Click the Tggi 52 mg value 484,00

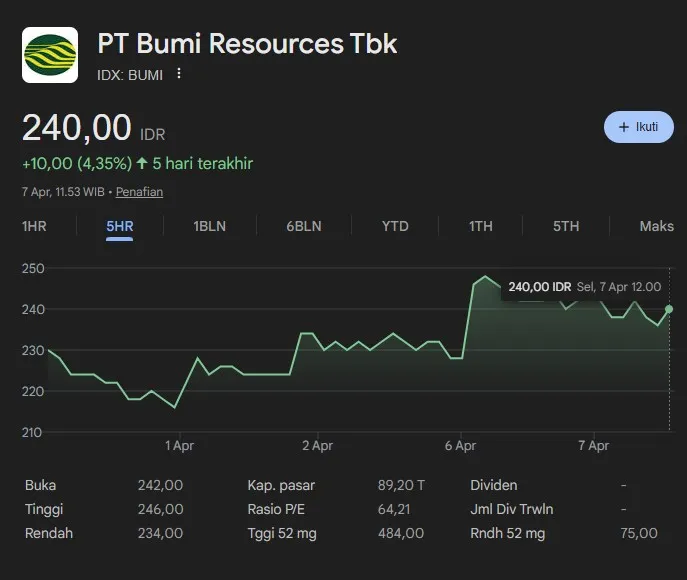point(401,533)
